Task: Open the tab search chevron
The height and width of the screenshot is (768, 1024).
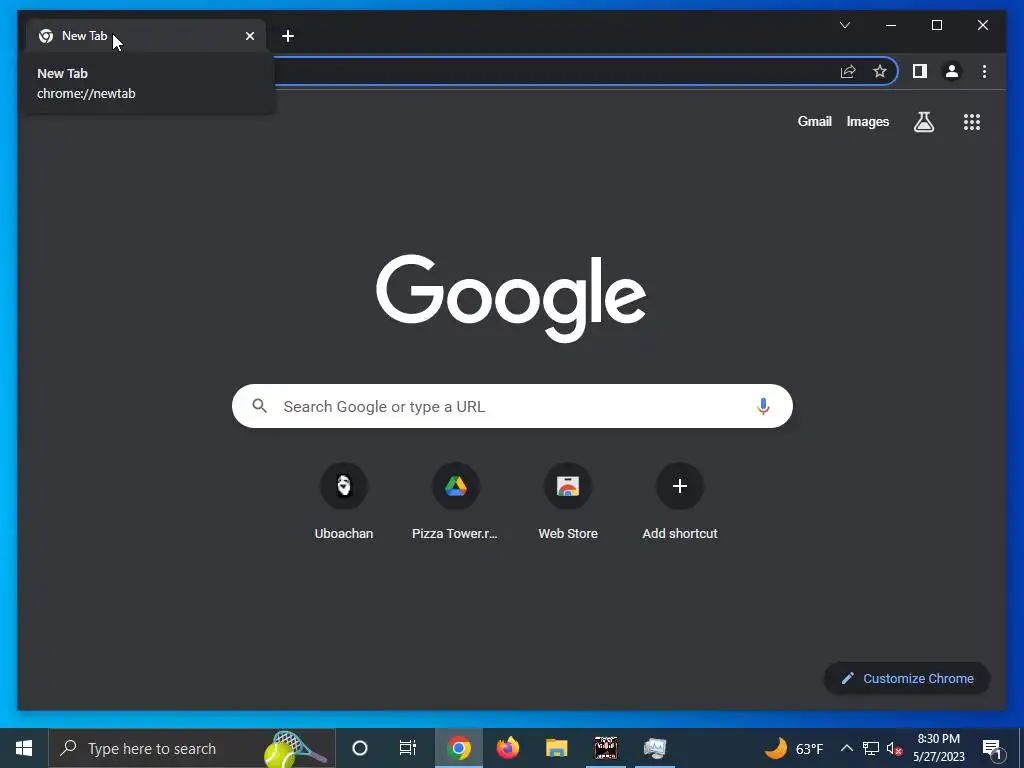Action: 844,25
